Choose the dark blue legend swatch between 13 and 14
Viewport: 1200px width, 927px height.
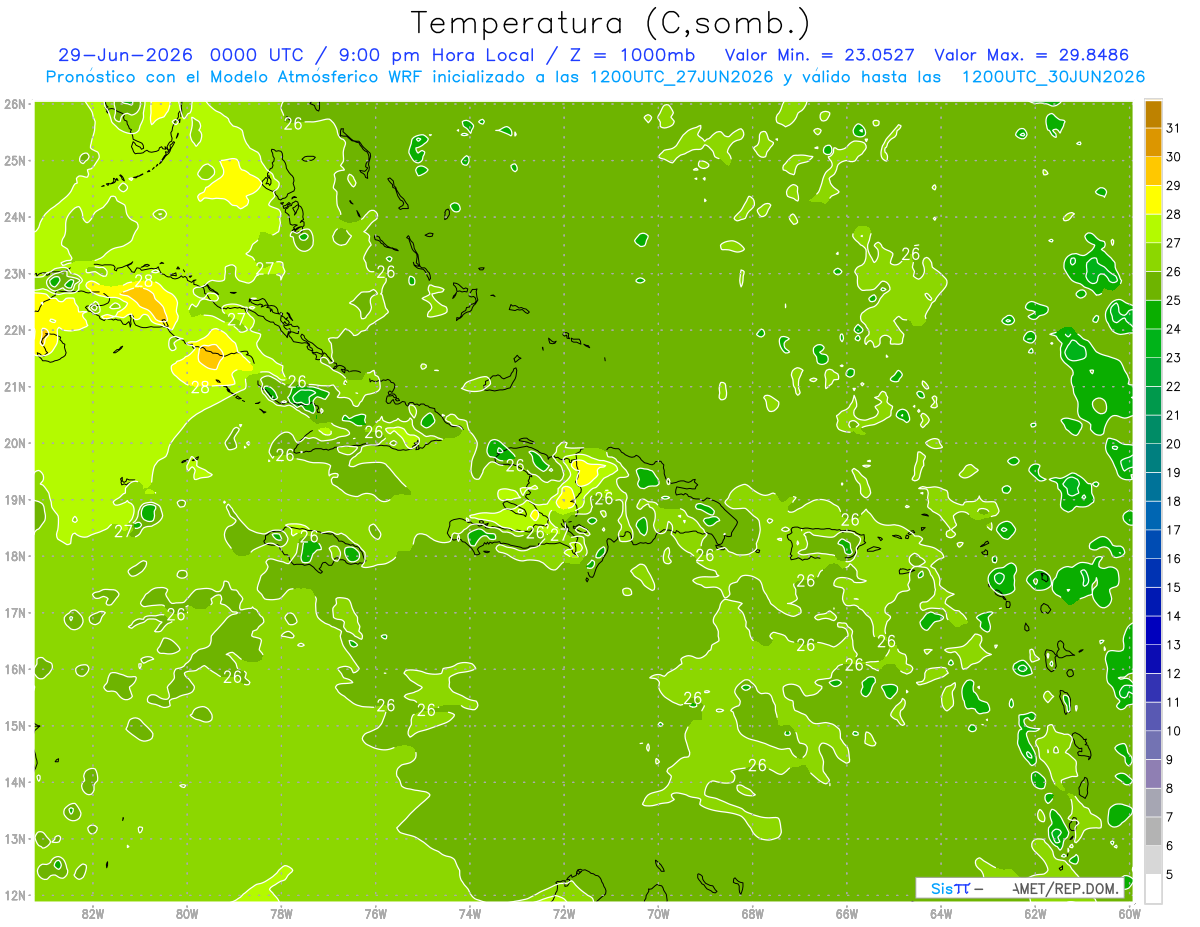(1154, 630)
